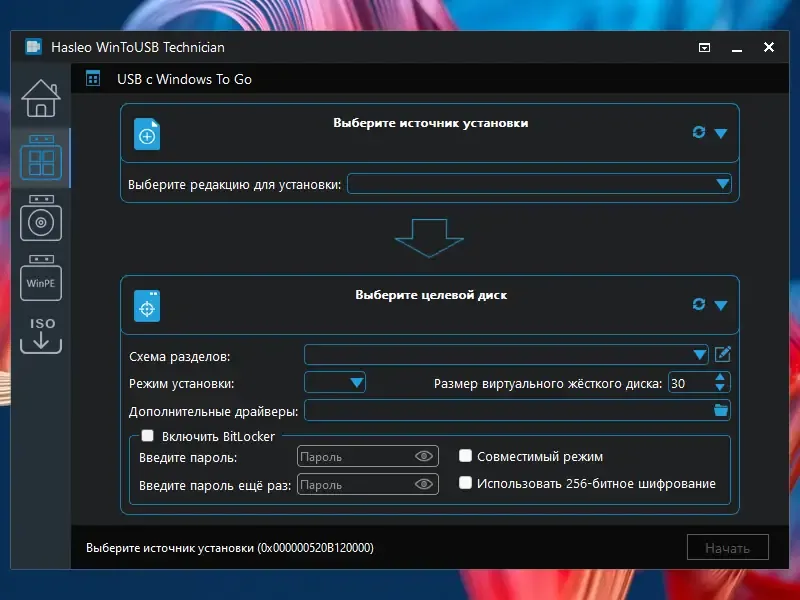Increase virtual hard disk size value
Viewport: 800px width, 600px height.
720,378
